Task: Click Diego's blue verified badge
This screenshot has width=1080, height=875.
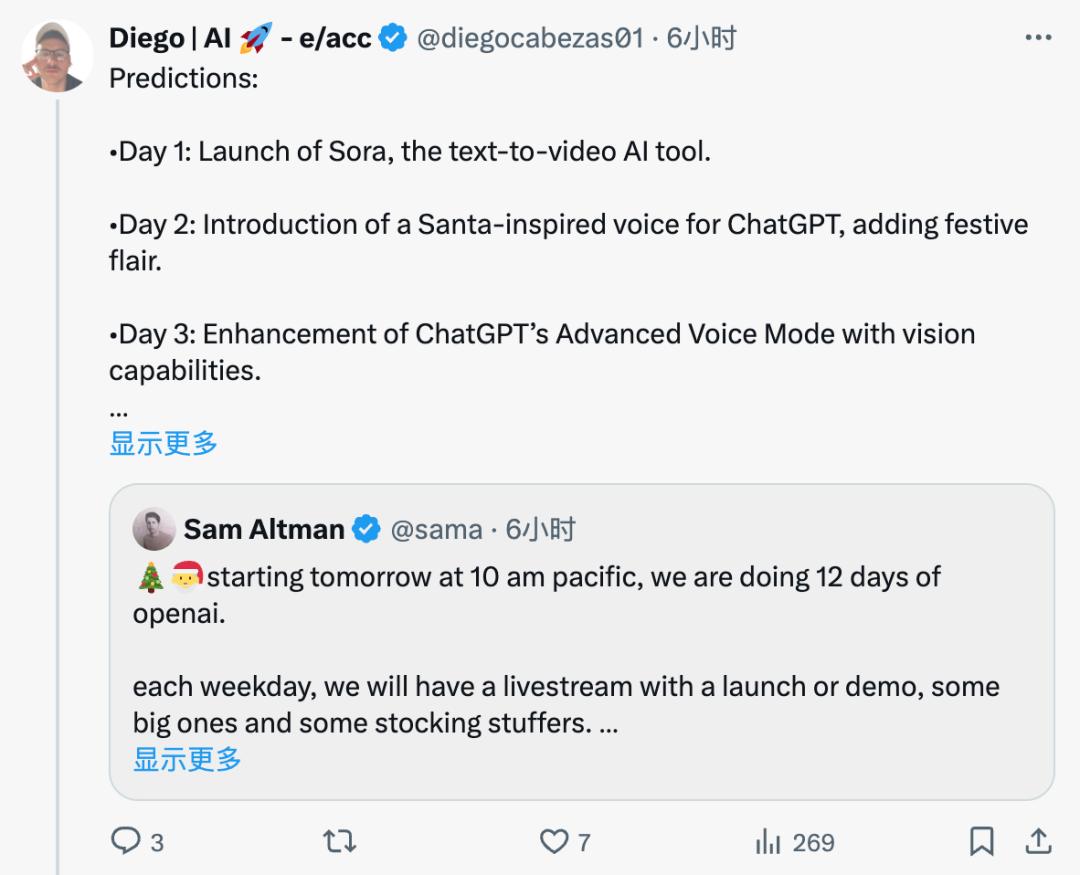Action: (390, 38)
